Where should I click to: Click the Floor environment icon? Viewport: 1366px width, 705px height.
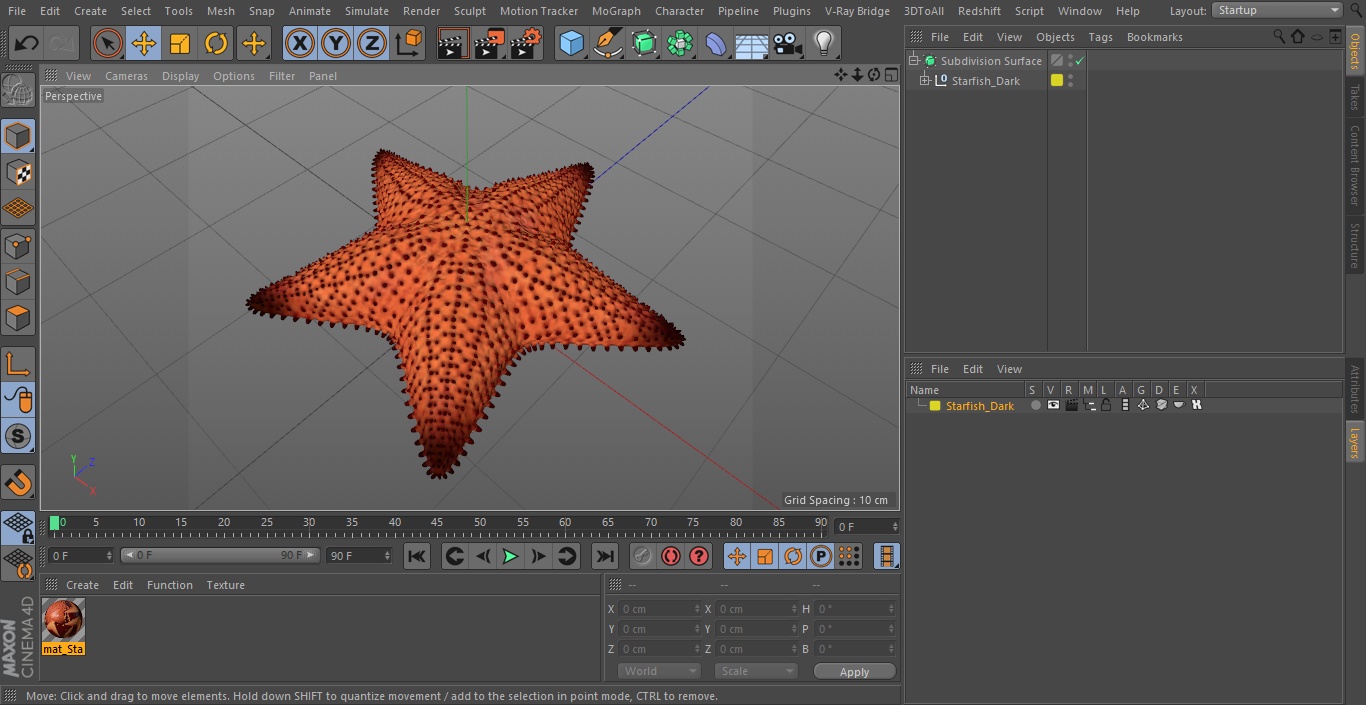(752, 43)
